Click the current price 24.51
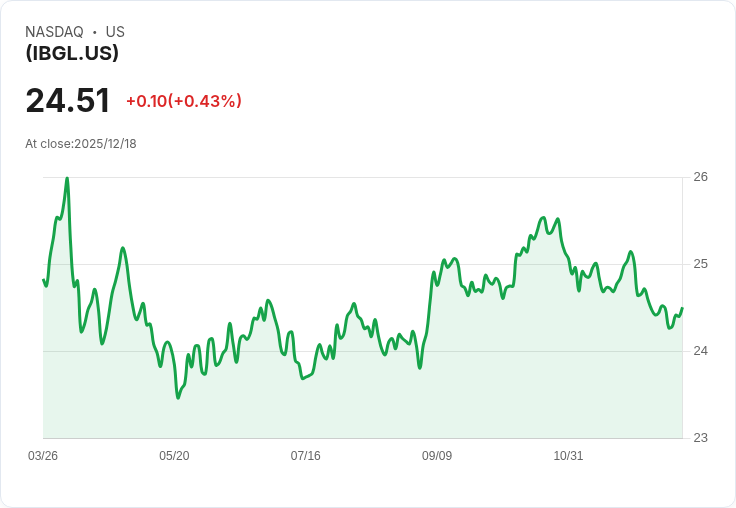This screenshot has width=736, height=508. [68, 101]
